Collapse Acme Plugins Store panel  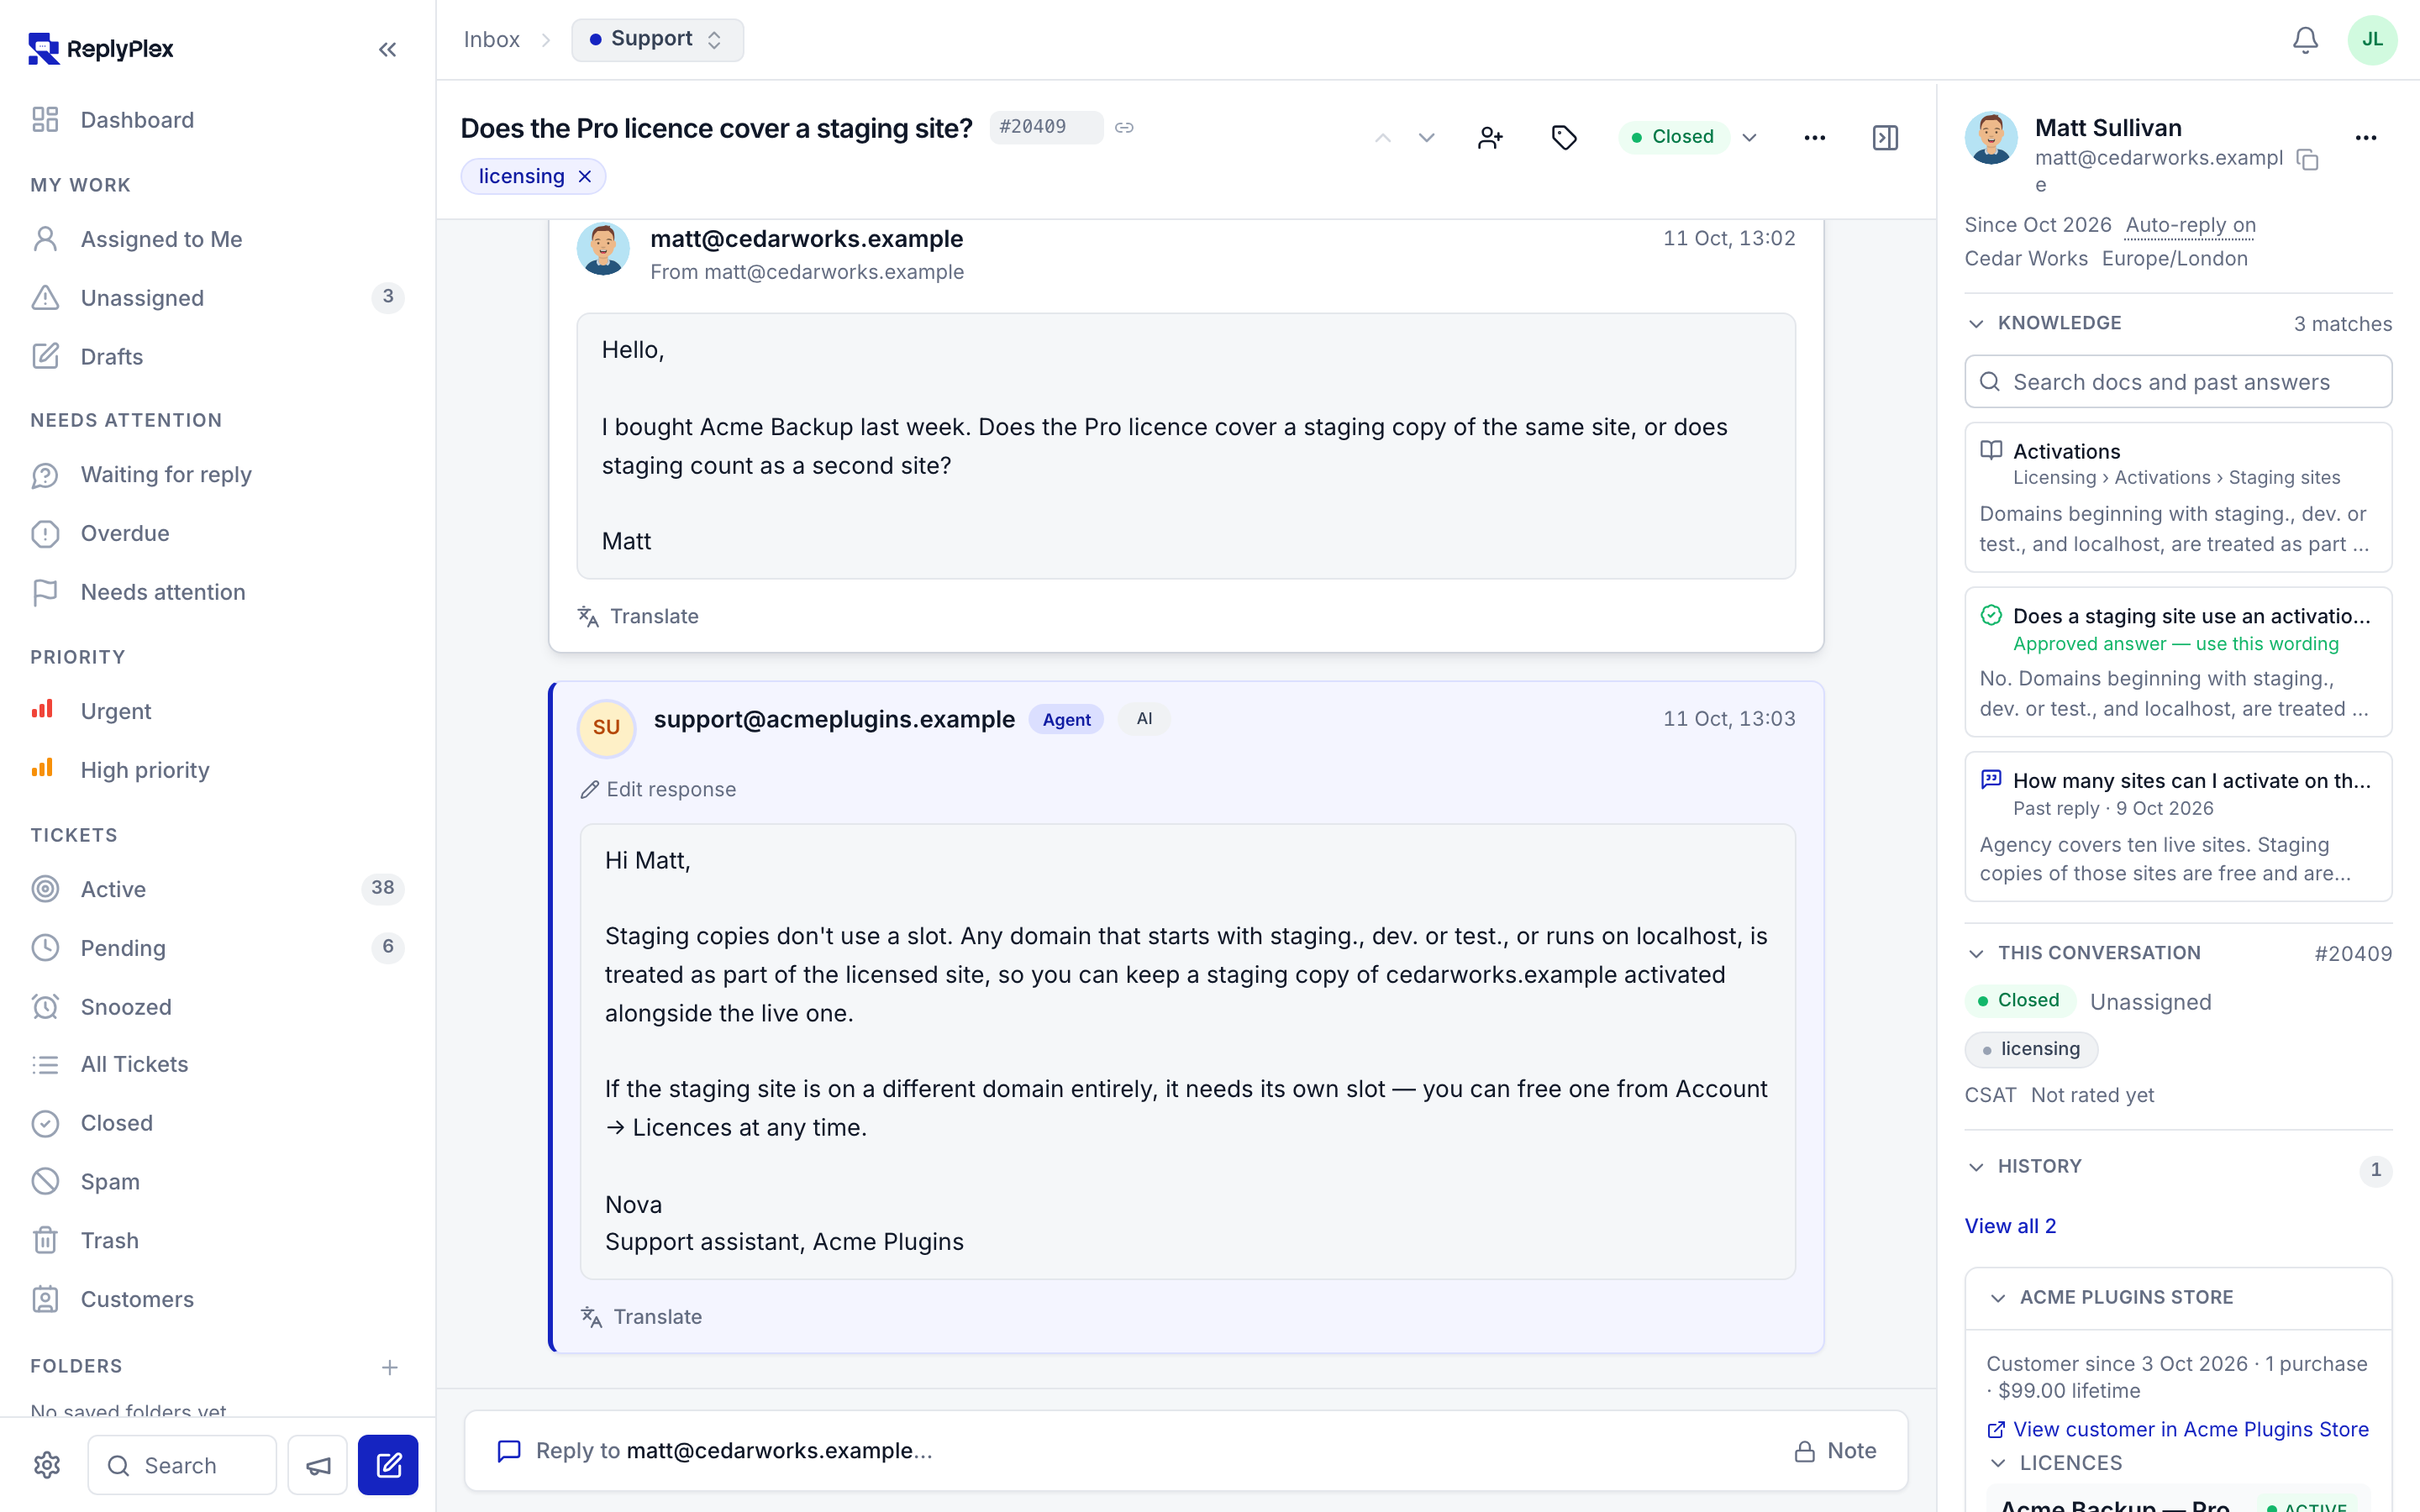(2111, 1297)
